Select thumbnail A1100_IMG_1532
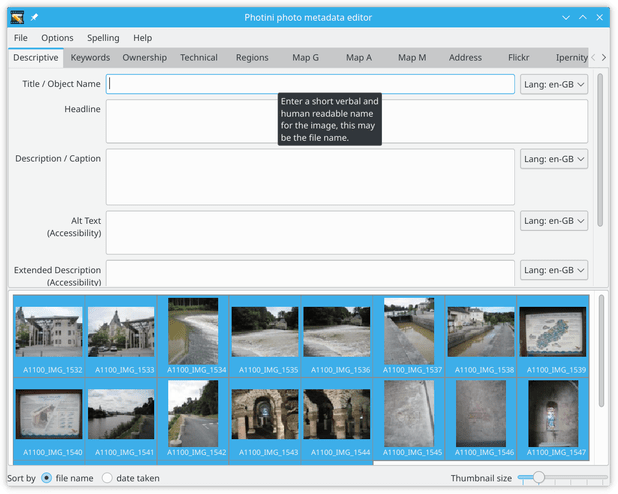The image size is (618, 494). pos(49,336)
